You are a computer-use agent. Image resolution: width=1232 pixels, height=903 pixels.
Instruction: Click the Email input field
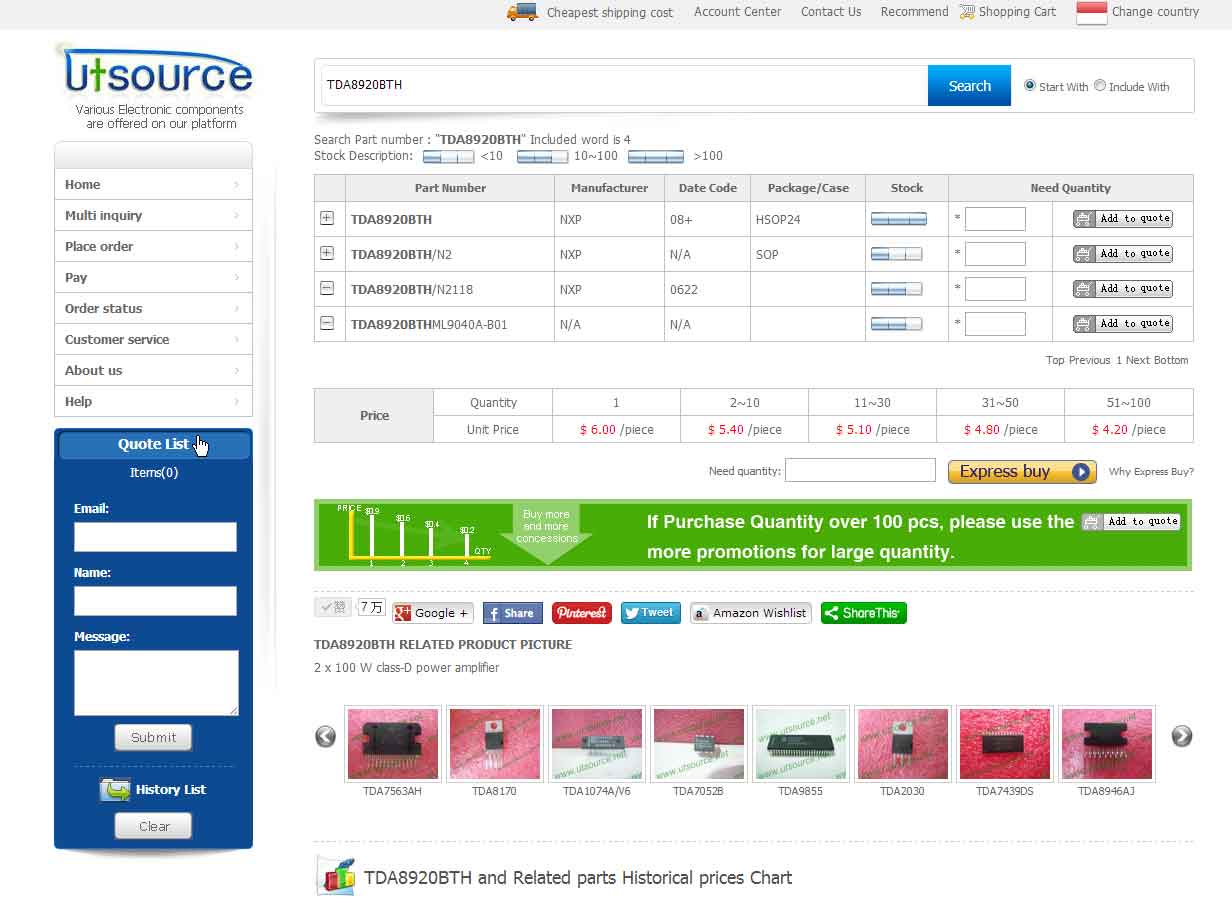(x=155, y=537)
